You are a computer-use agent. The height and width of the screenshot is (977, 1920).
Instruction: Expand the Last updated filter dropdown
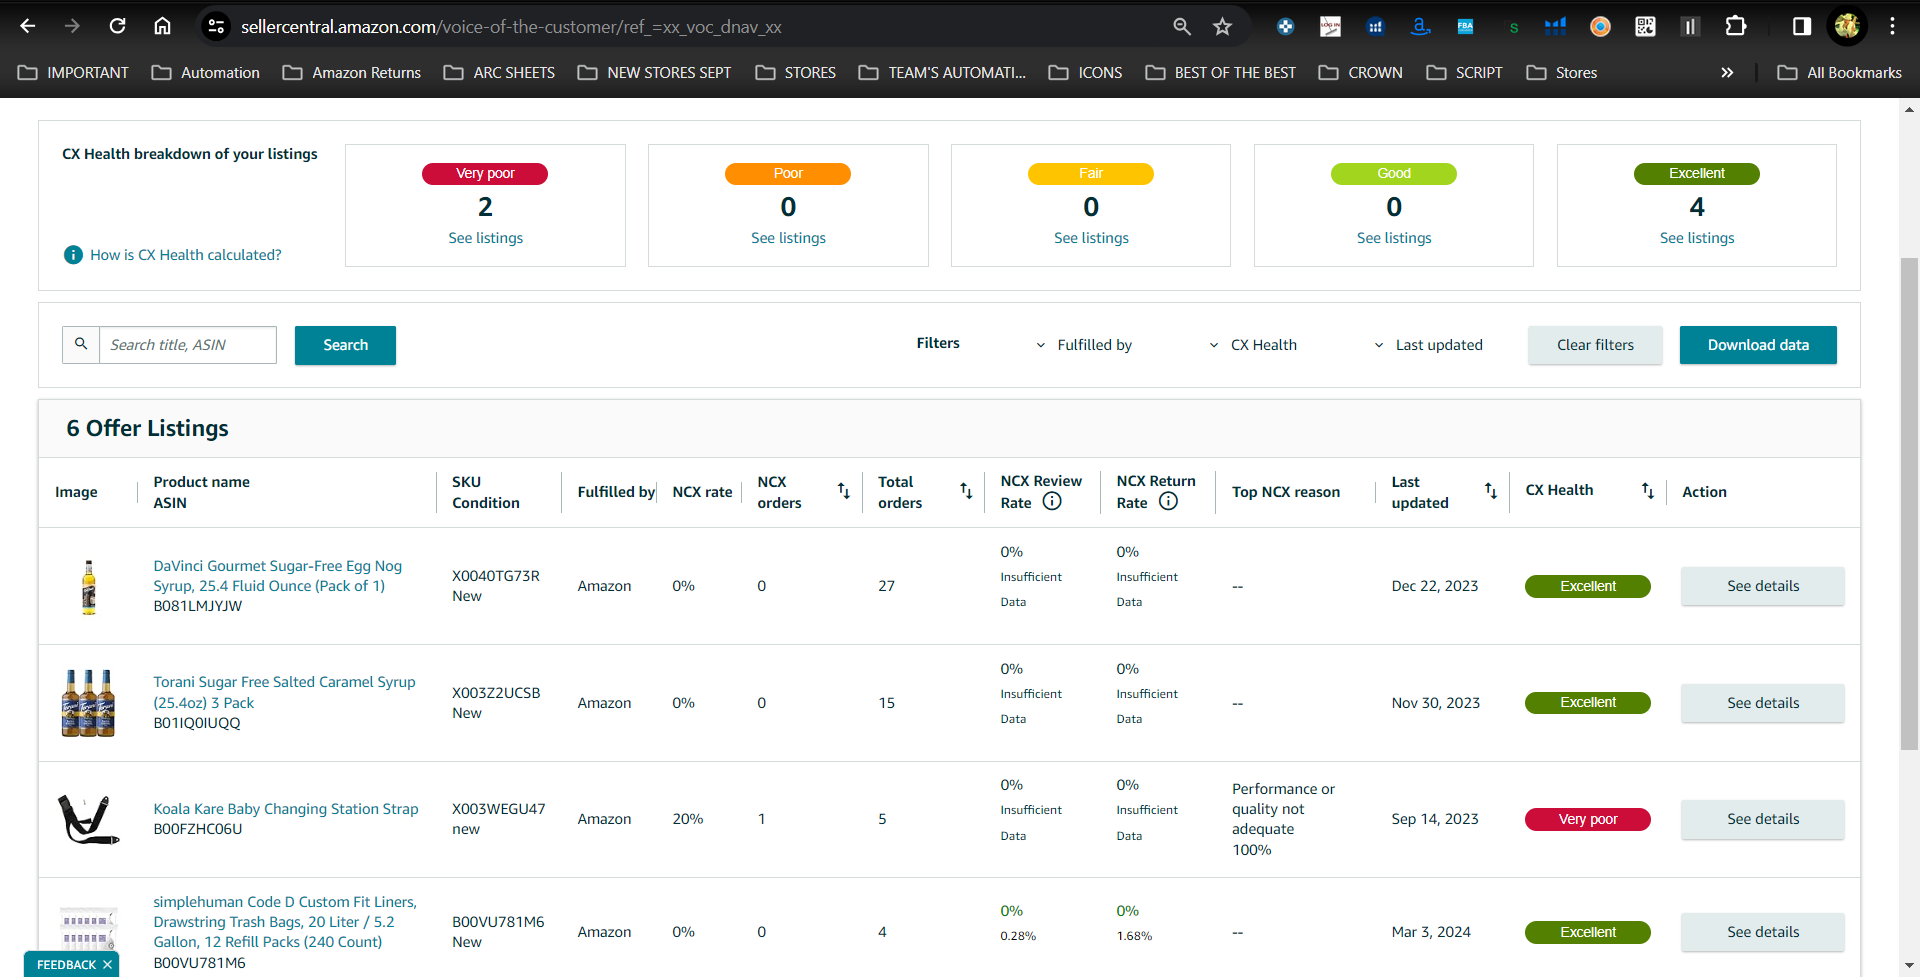(1428, 345)
